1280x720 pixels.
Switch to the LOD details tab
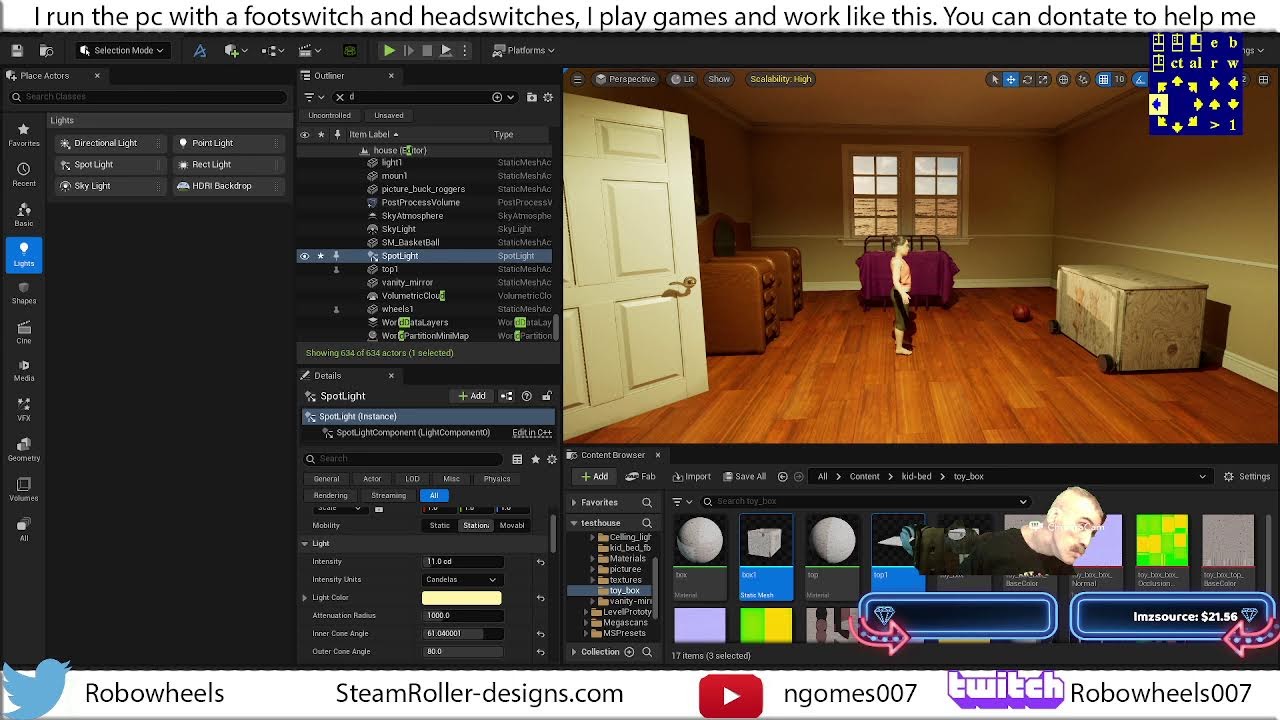tap(412, 479)
